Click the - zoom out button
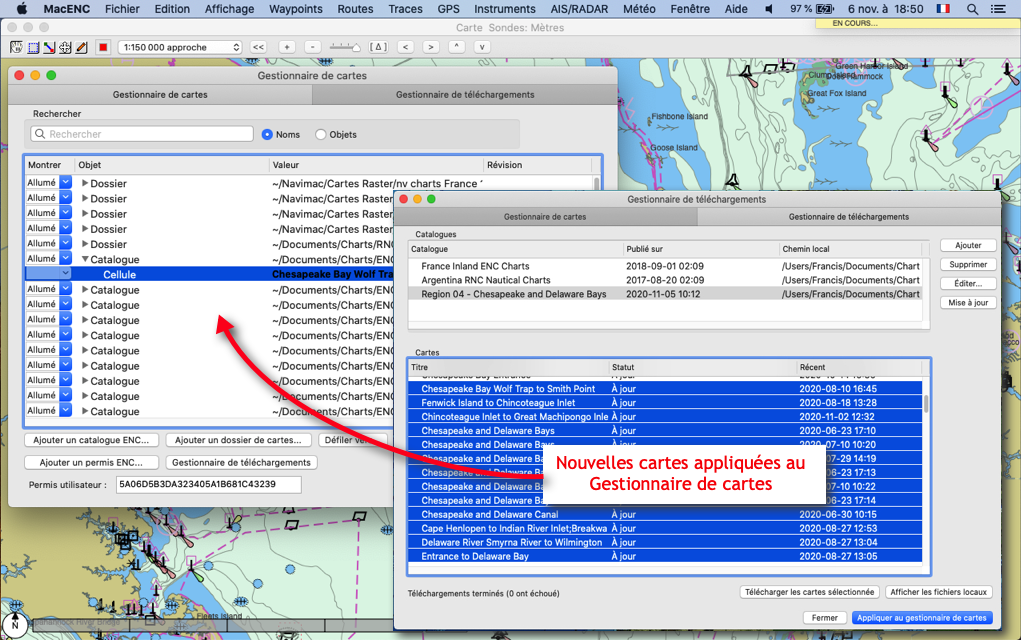This screenshot has width=1021, height=640. pyautogui.click(x=313, y=47)
